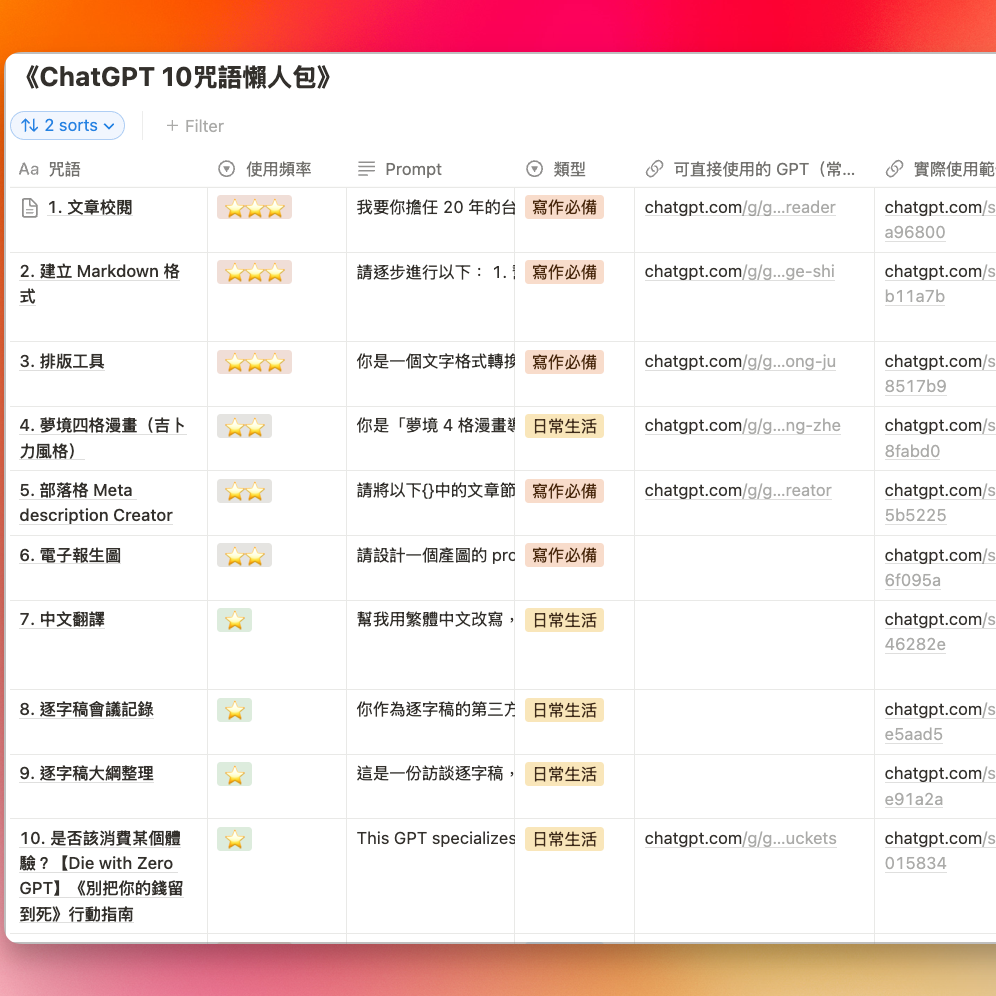Open the usage example link ending e5aad5

[940, 722]
